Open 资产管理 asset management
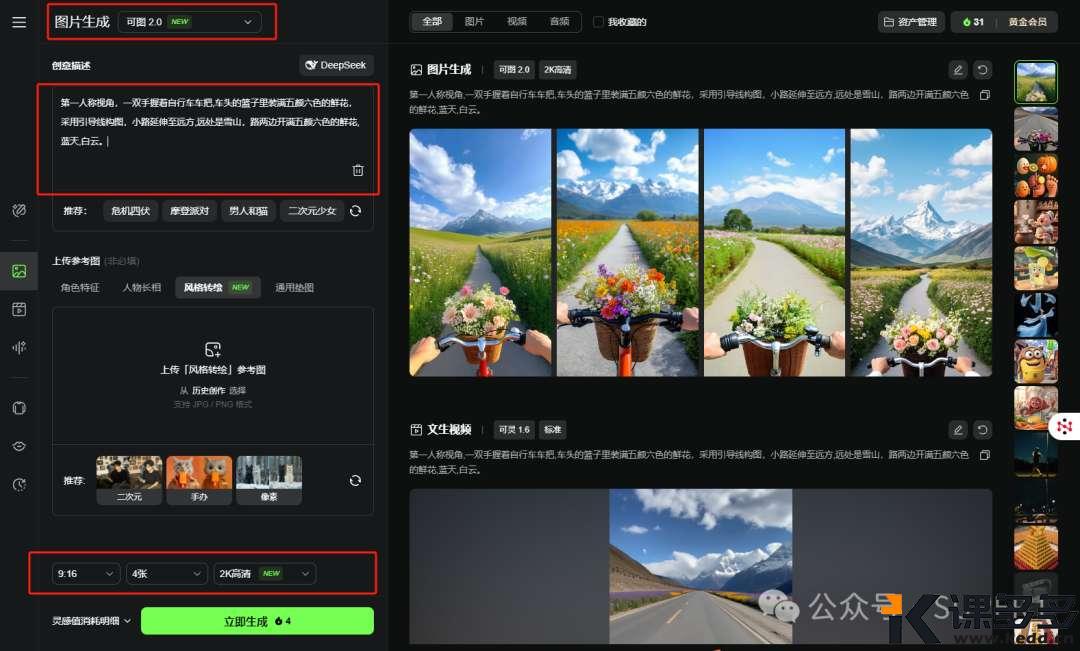This screenshot has width=1080, height=651. 909,20
